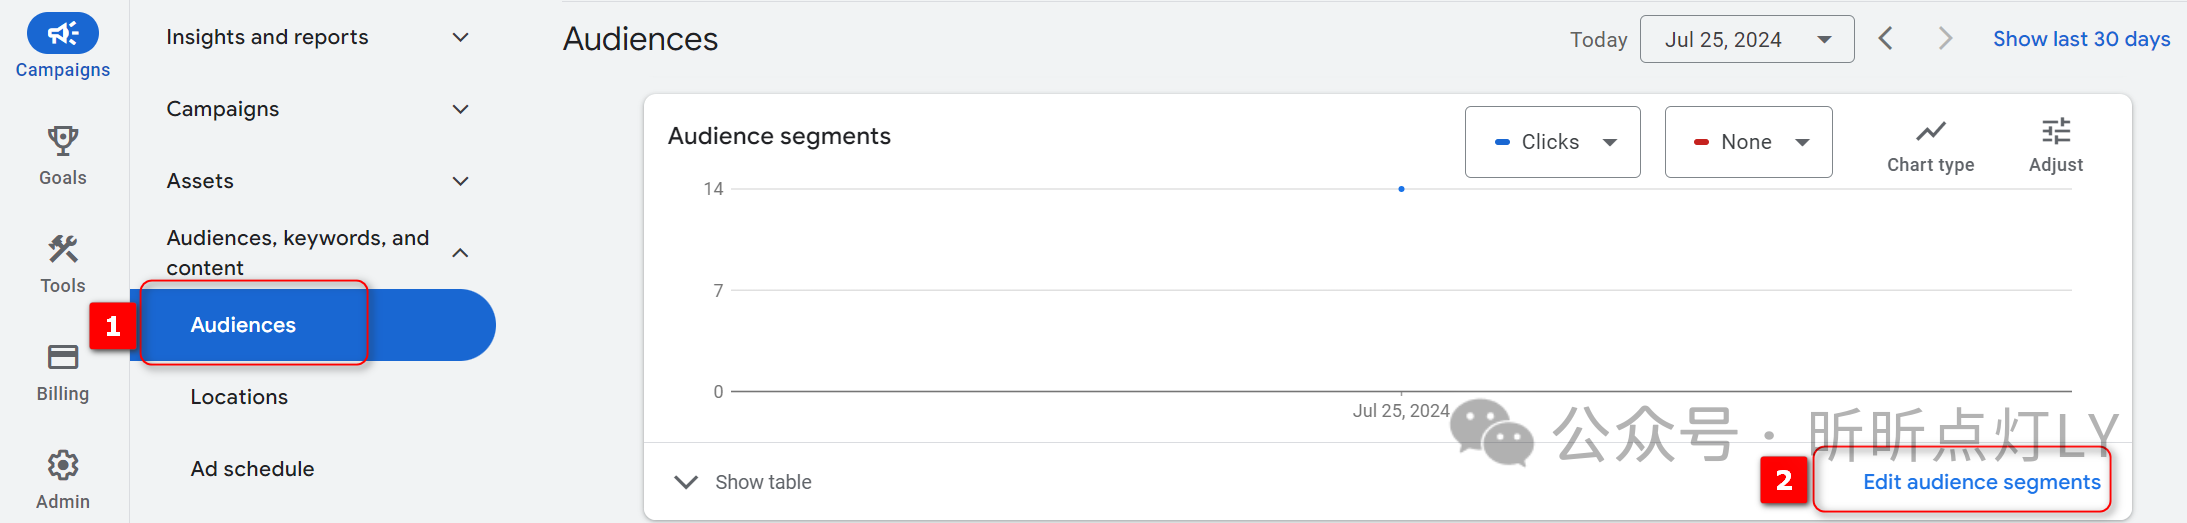Open the Tools wrench icon

tap(63, 248)
